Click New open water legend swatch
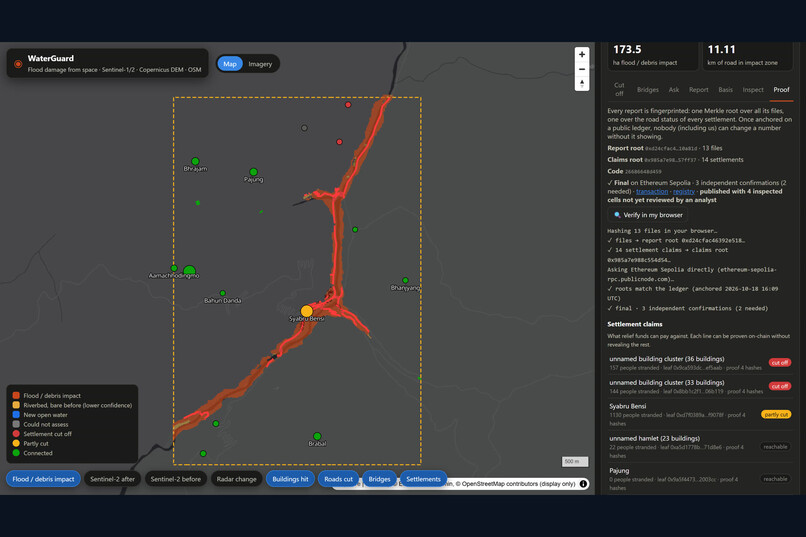806x537 pixels. 16,414
